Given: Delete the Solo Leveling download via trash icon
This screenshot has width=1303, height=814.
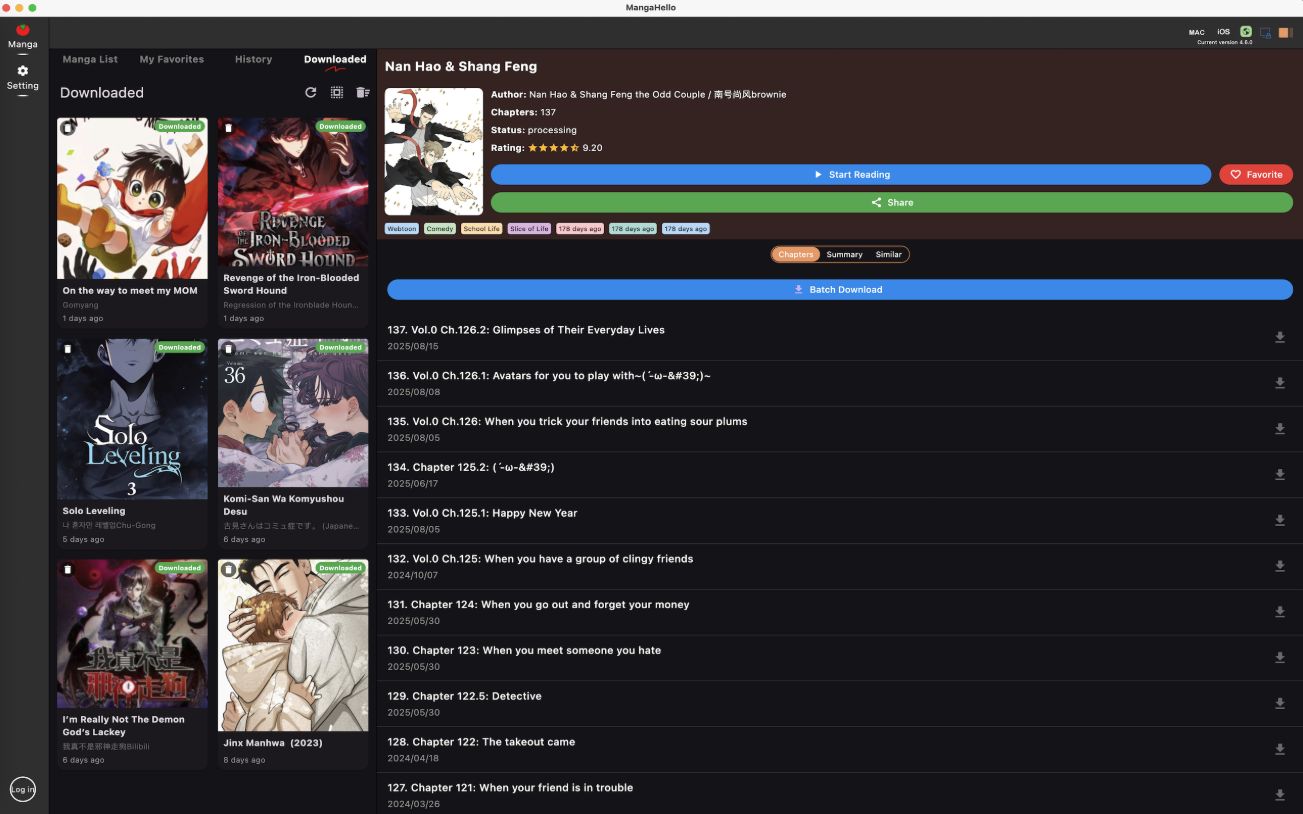Looking at the screenshot, I should pyautogui.click(x=68, y=349).
